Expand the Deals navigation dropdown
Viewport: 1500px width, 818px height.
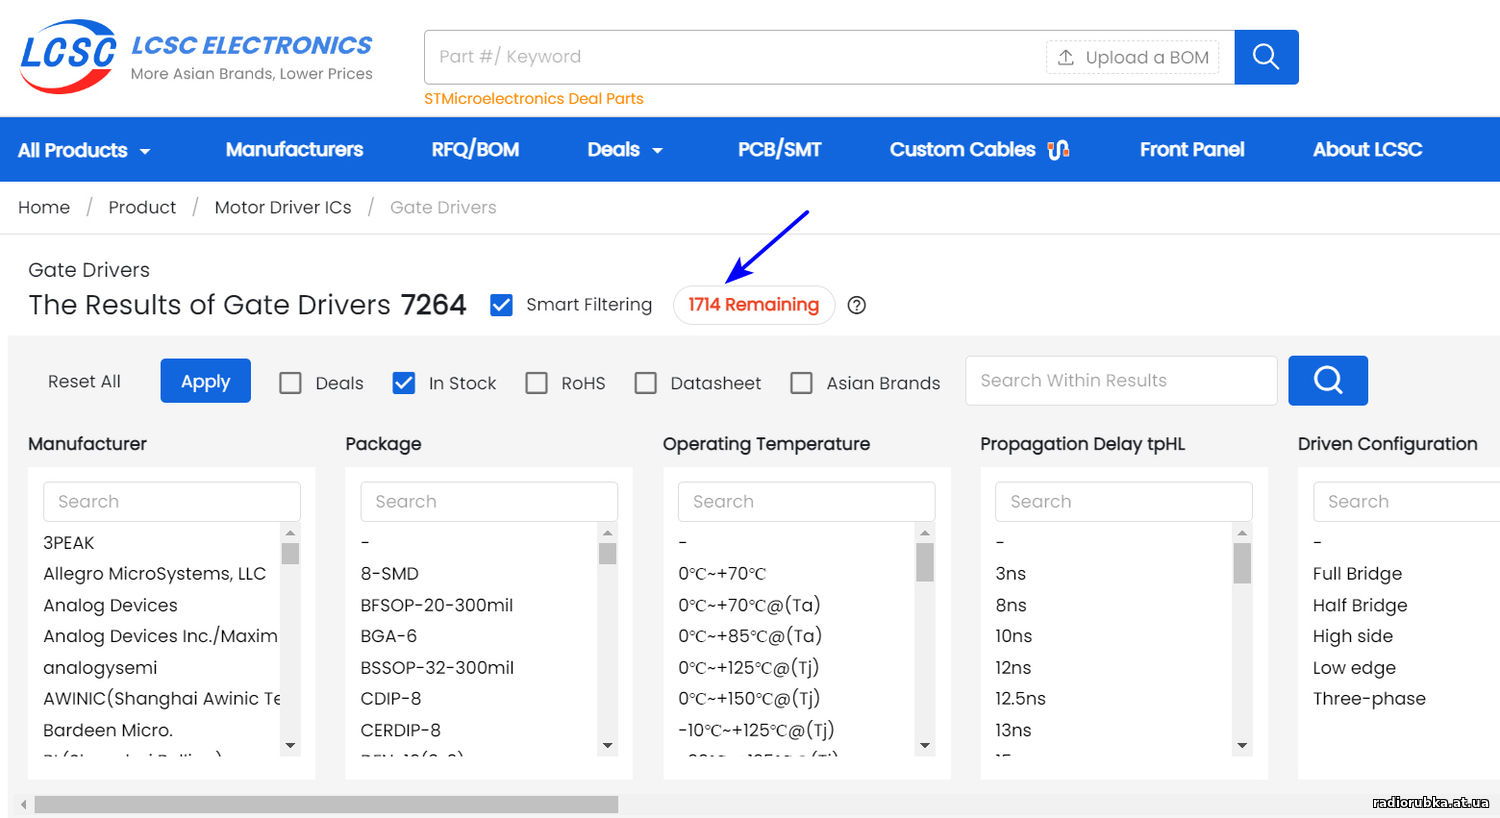[x=625, y=150]
